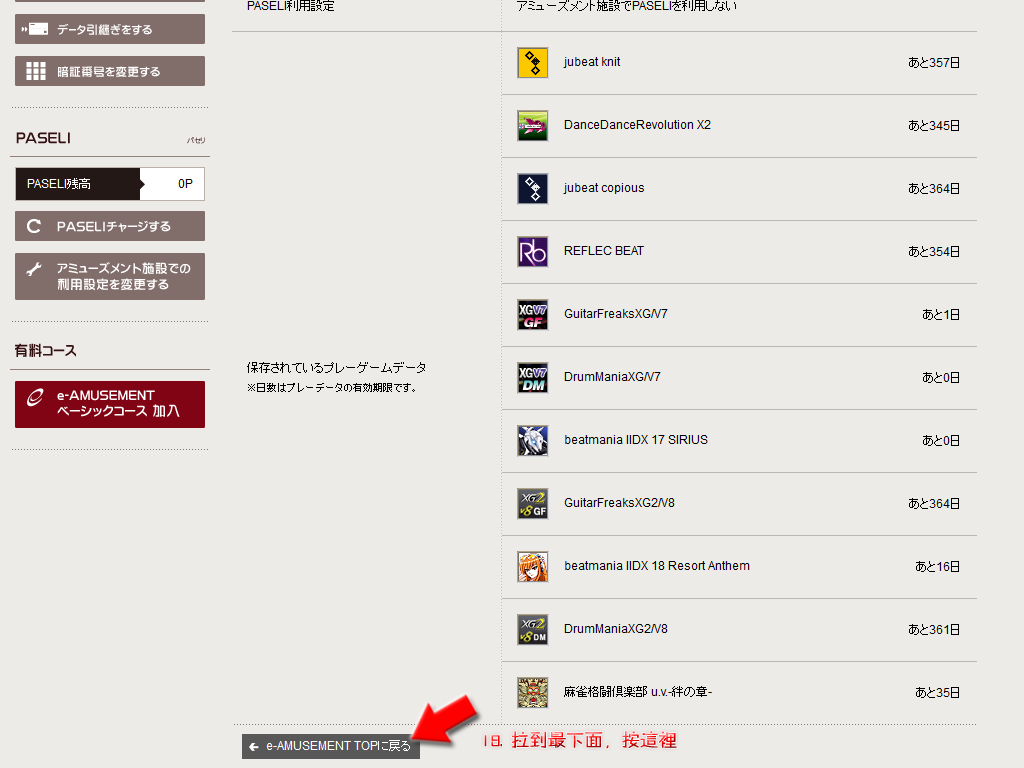
Task: Click the PASELI sidebar heading
Action: [43, 138]
